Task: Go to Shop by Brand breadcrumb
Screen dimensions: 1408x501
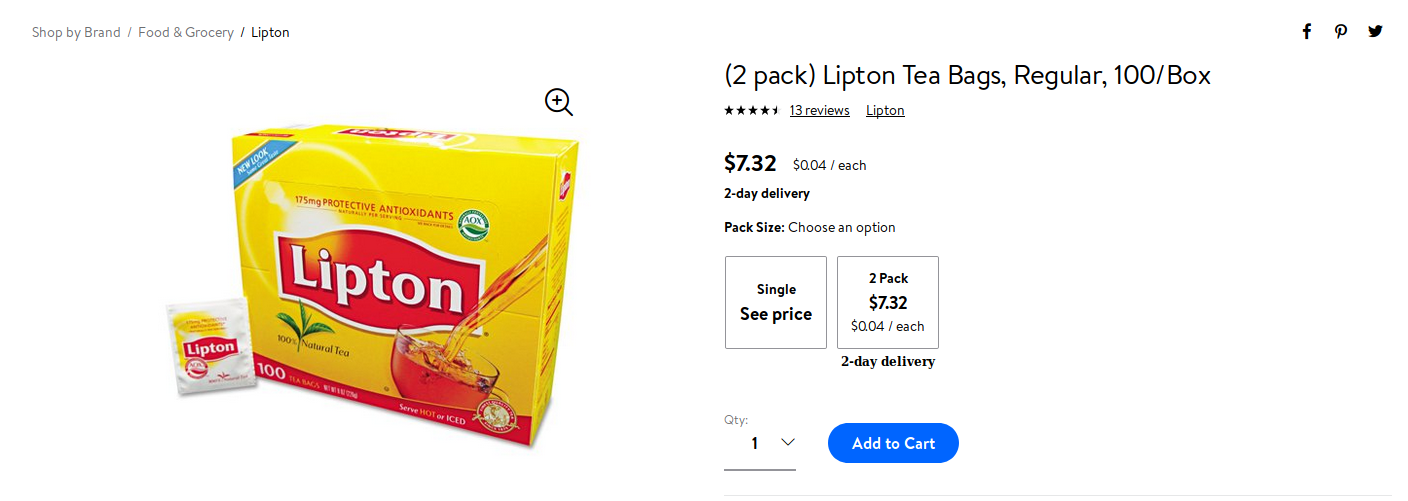Action: 76,32
